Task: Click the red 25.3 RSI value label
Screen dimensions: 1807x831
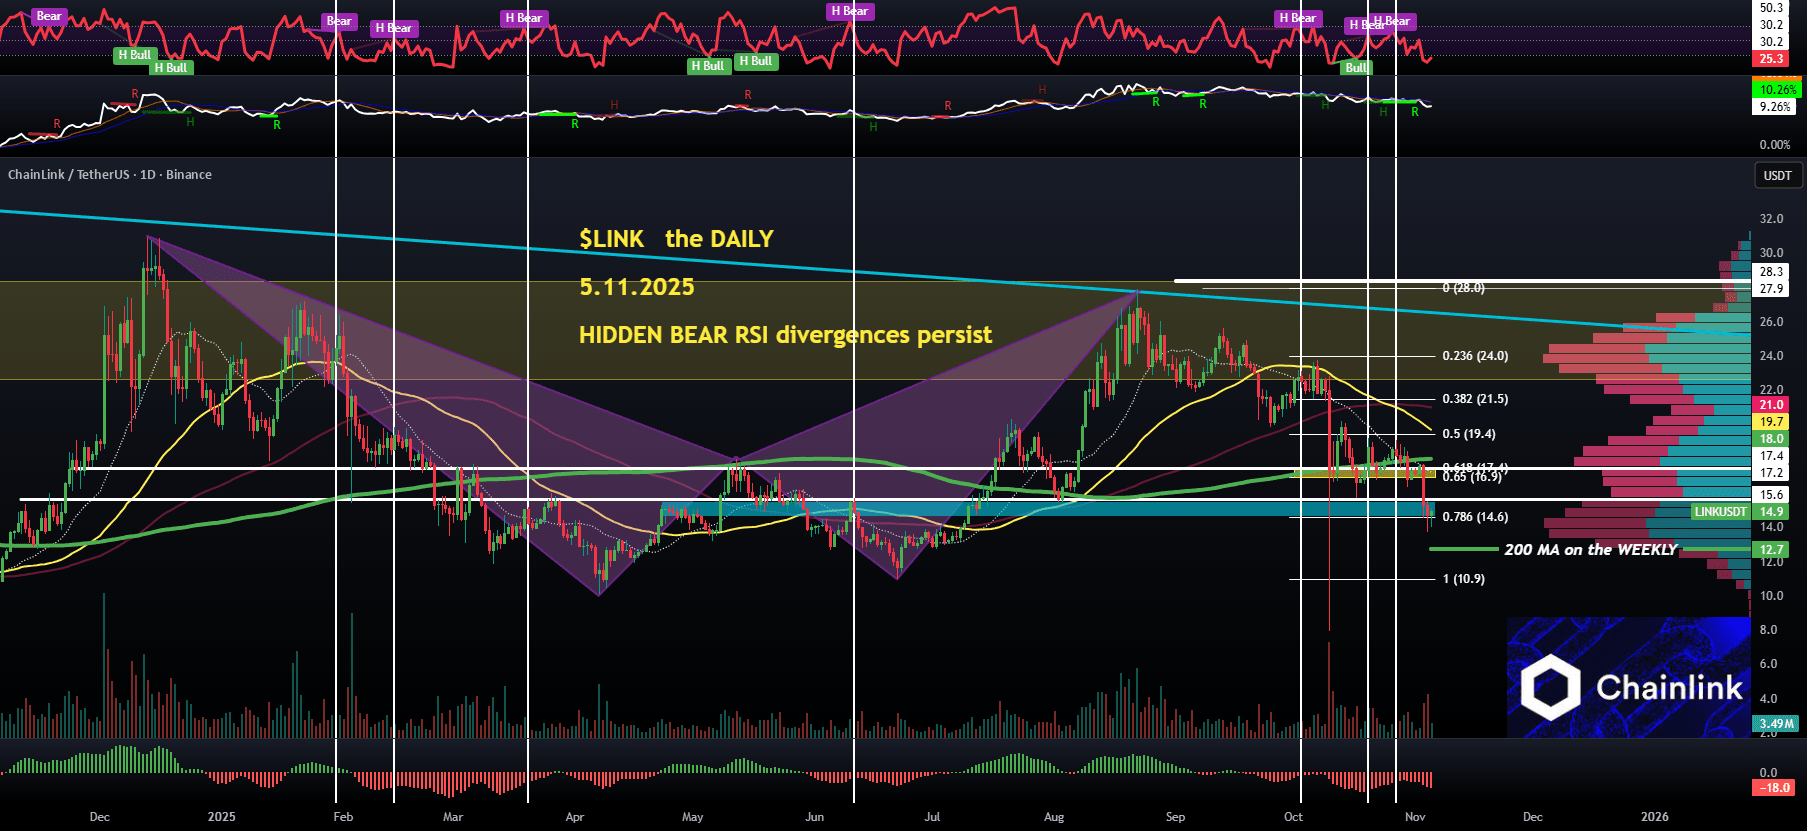Action: coord(1772,59)
